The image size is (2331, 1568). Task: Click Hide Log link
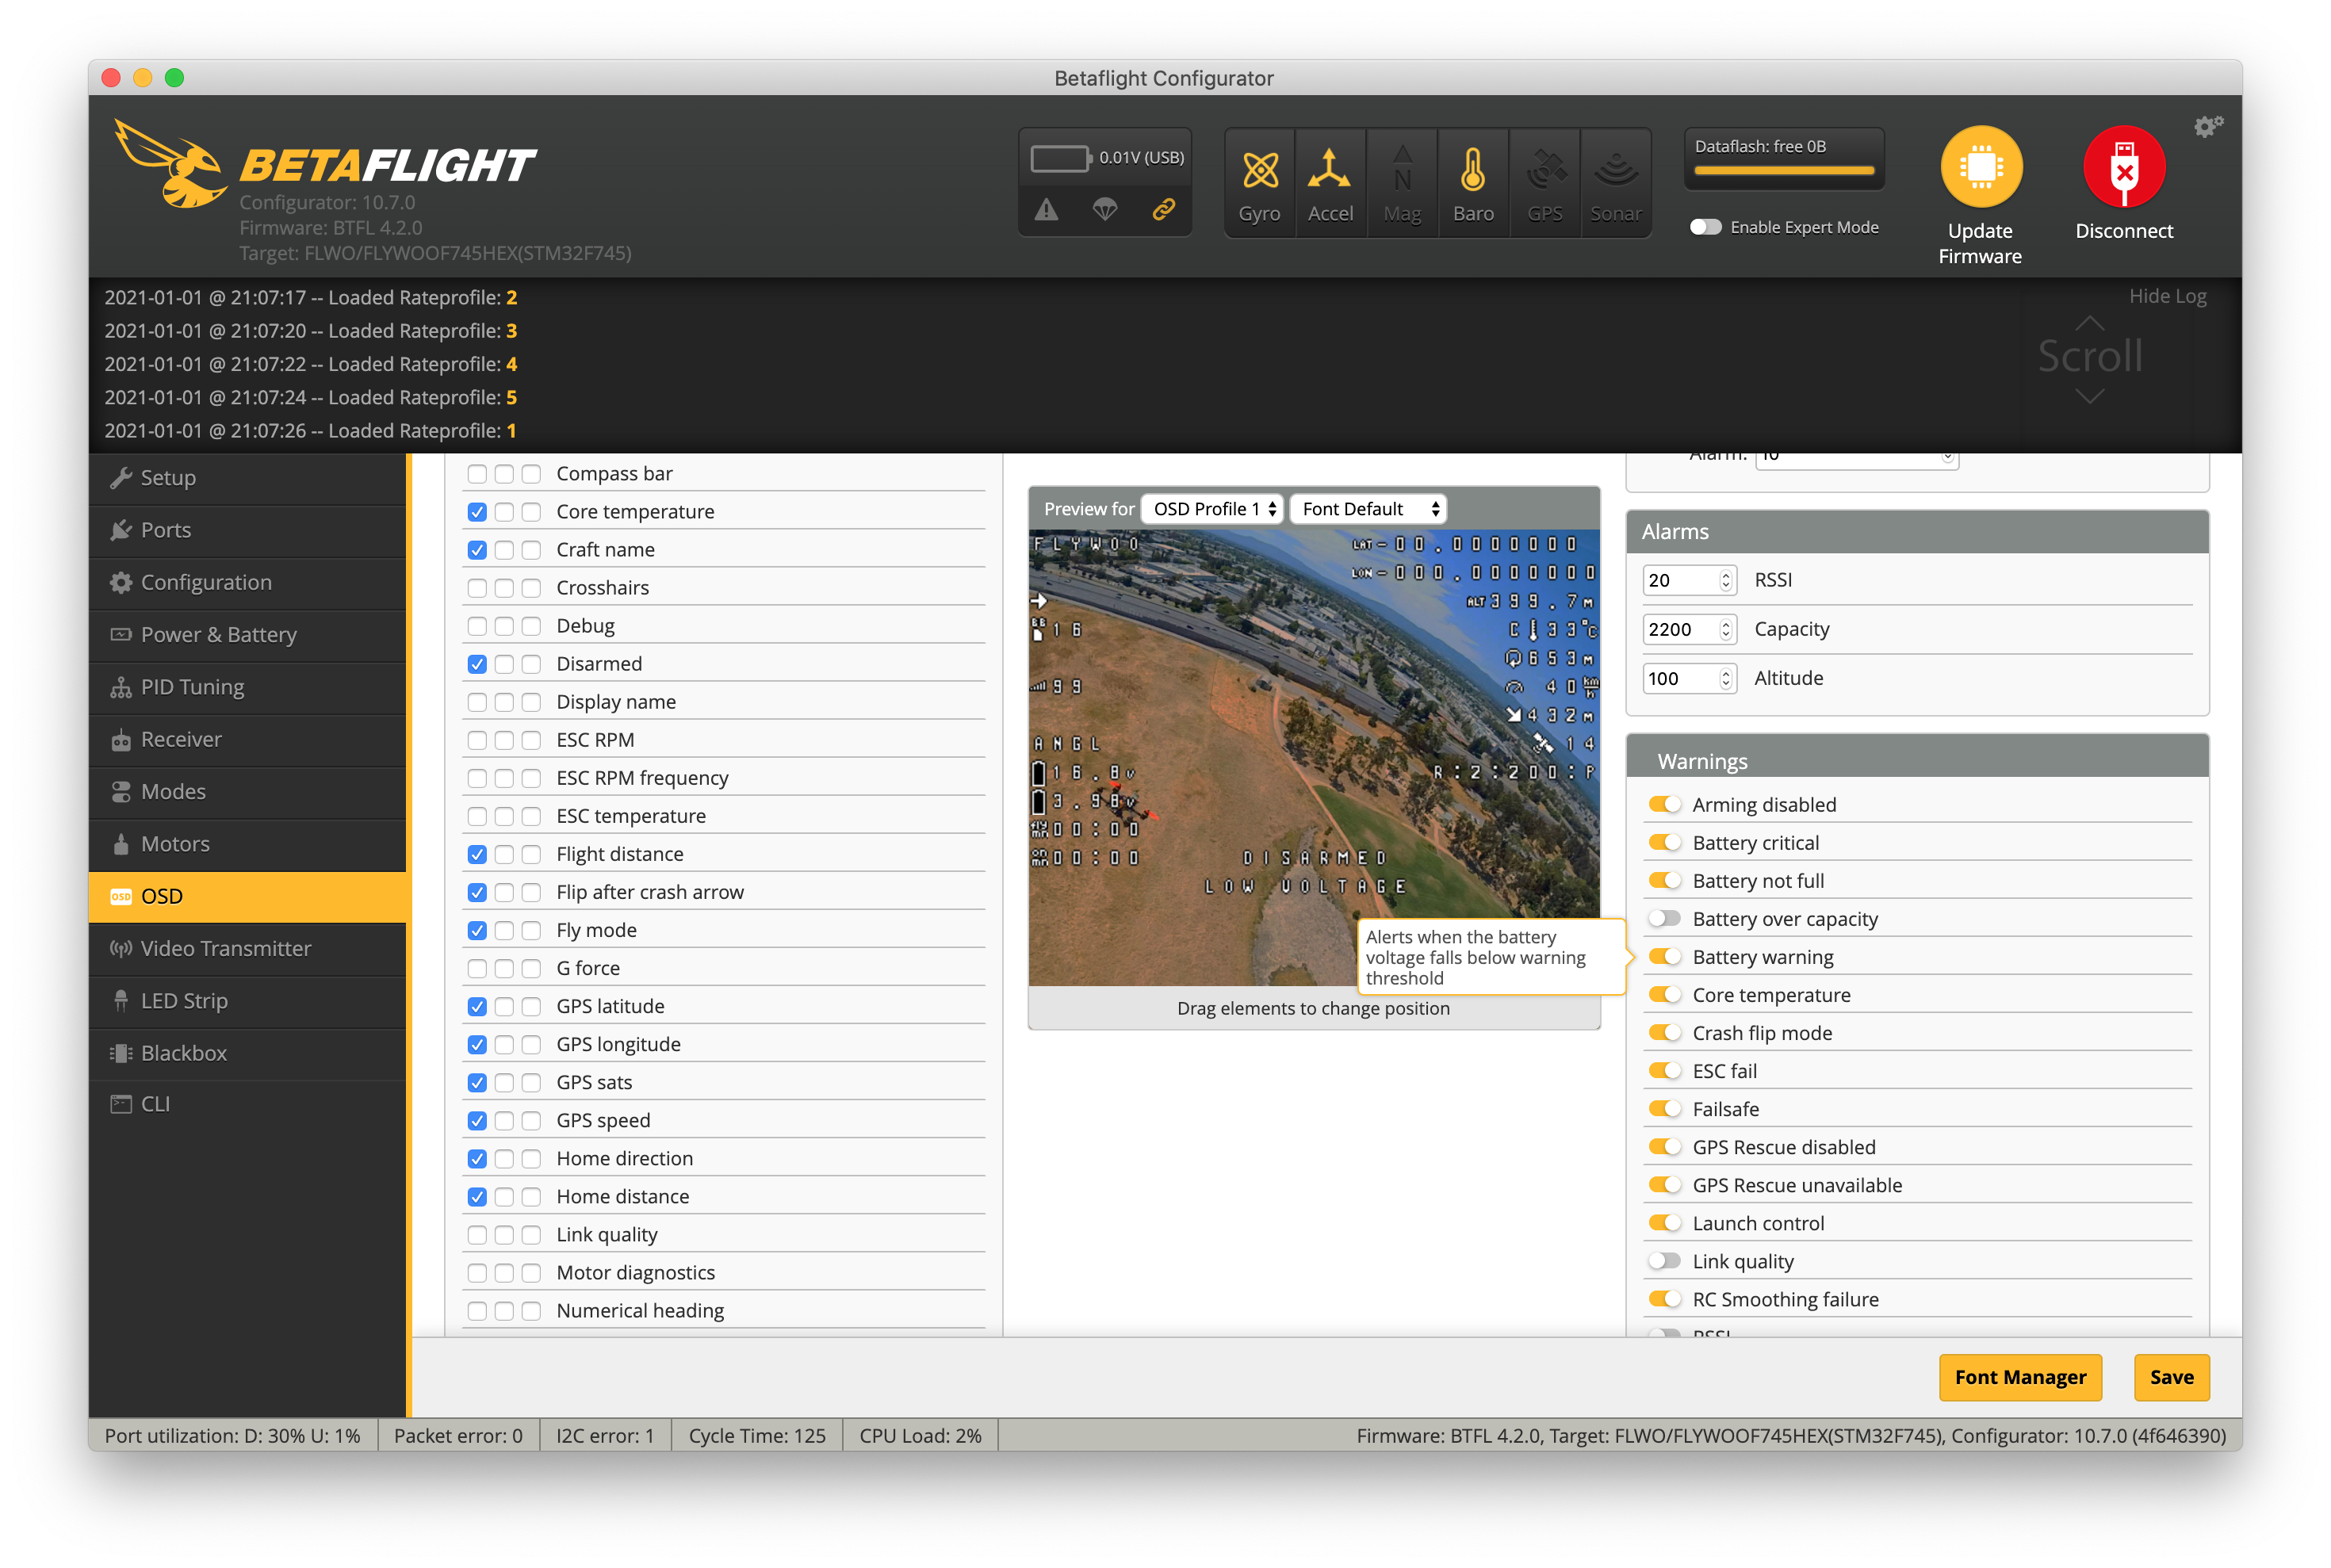click(2167, 296)
